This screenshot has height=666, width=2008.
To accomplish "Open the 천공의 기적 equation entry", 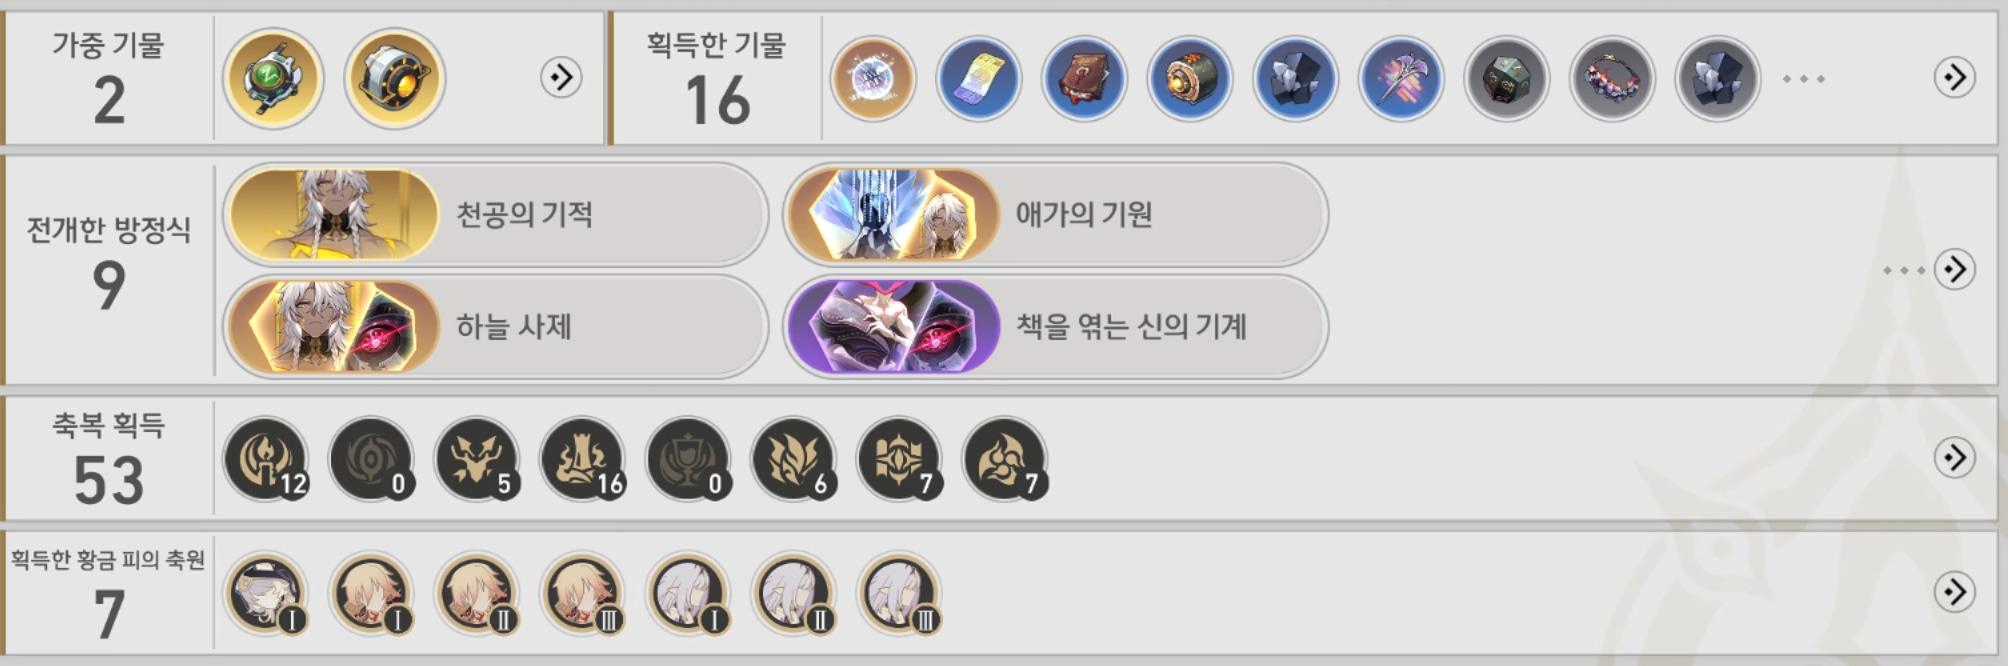I will click(x=495, y=214).
